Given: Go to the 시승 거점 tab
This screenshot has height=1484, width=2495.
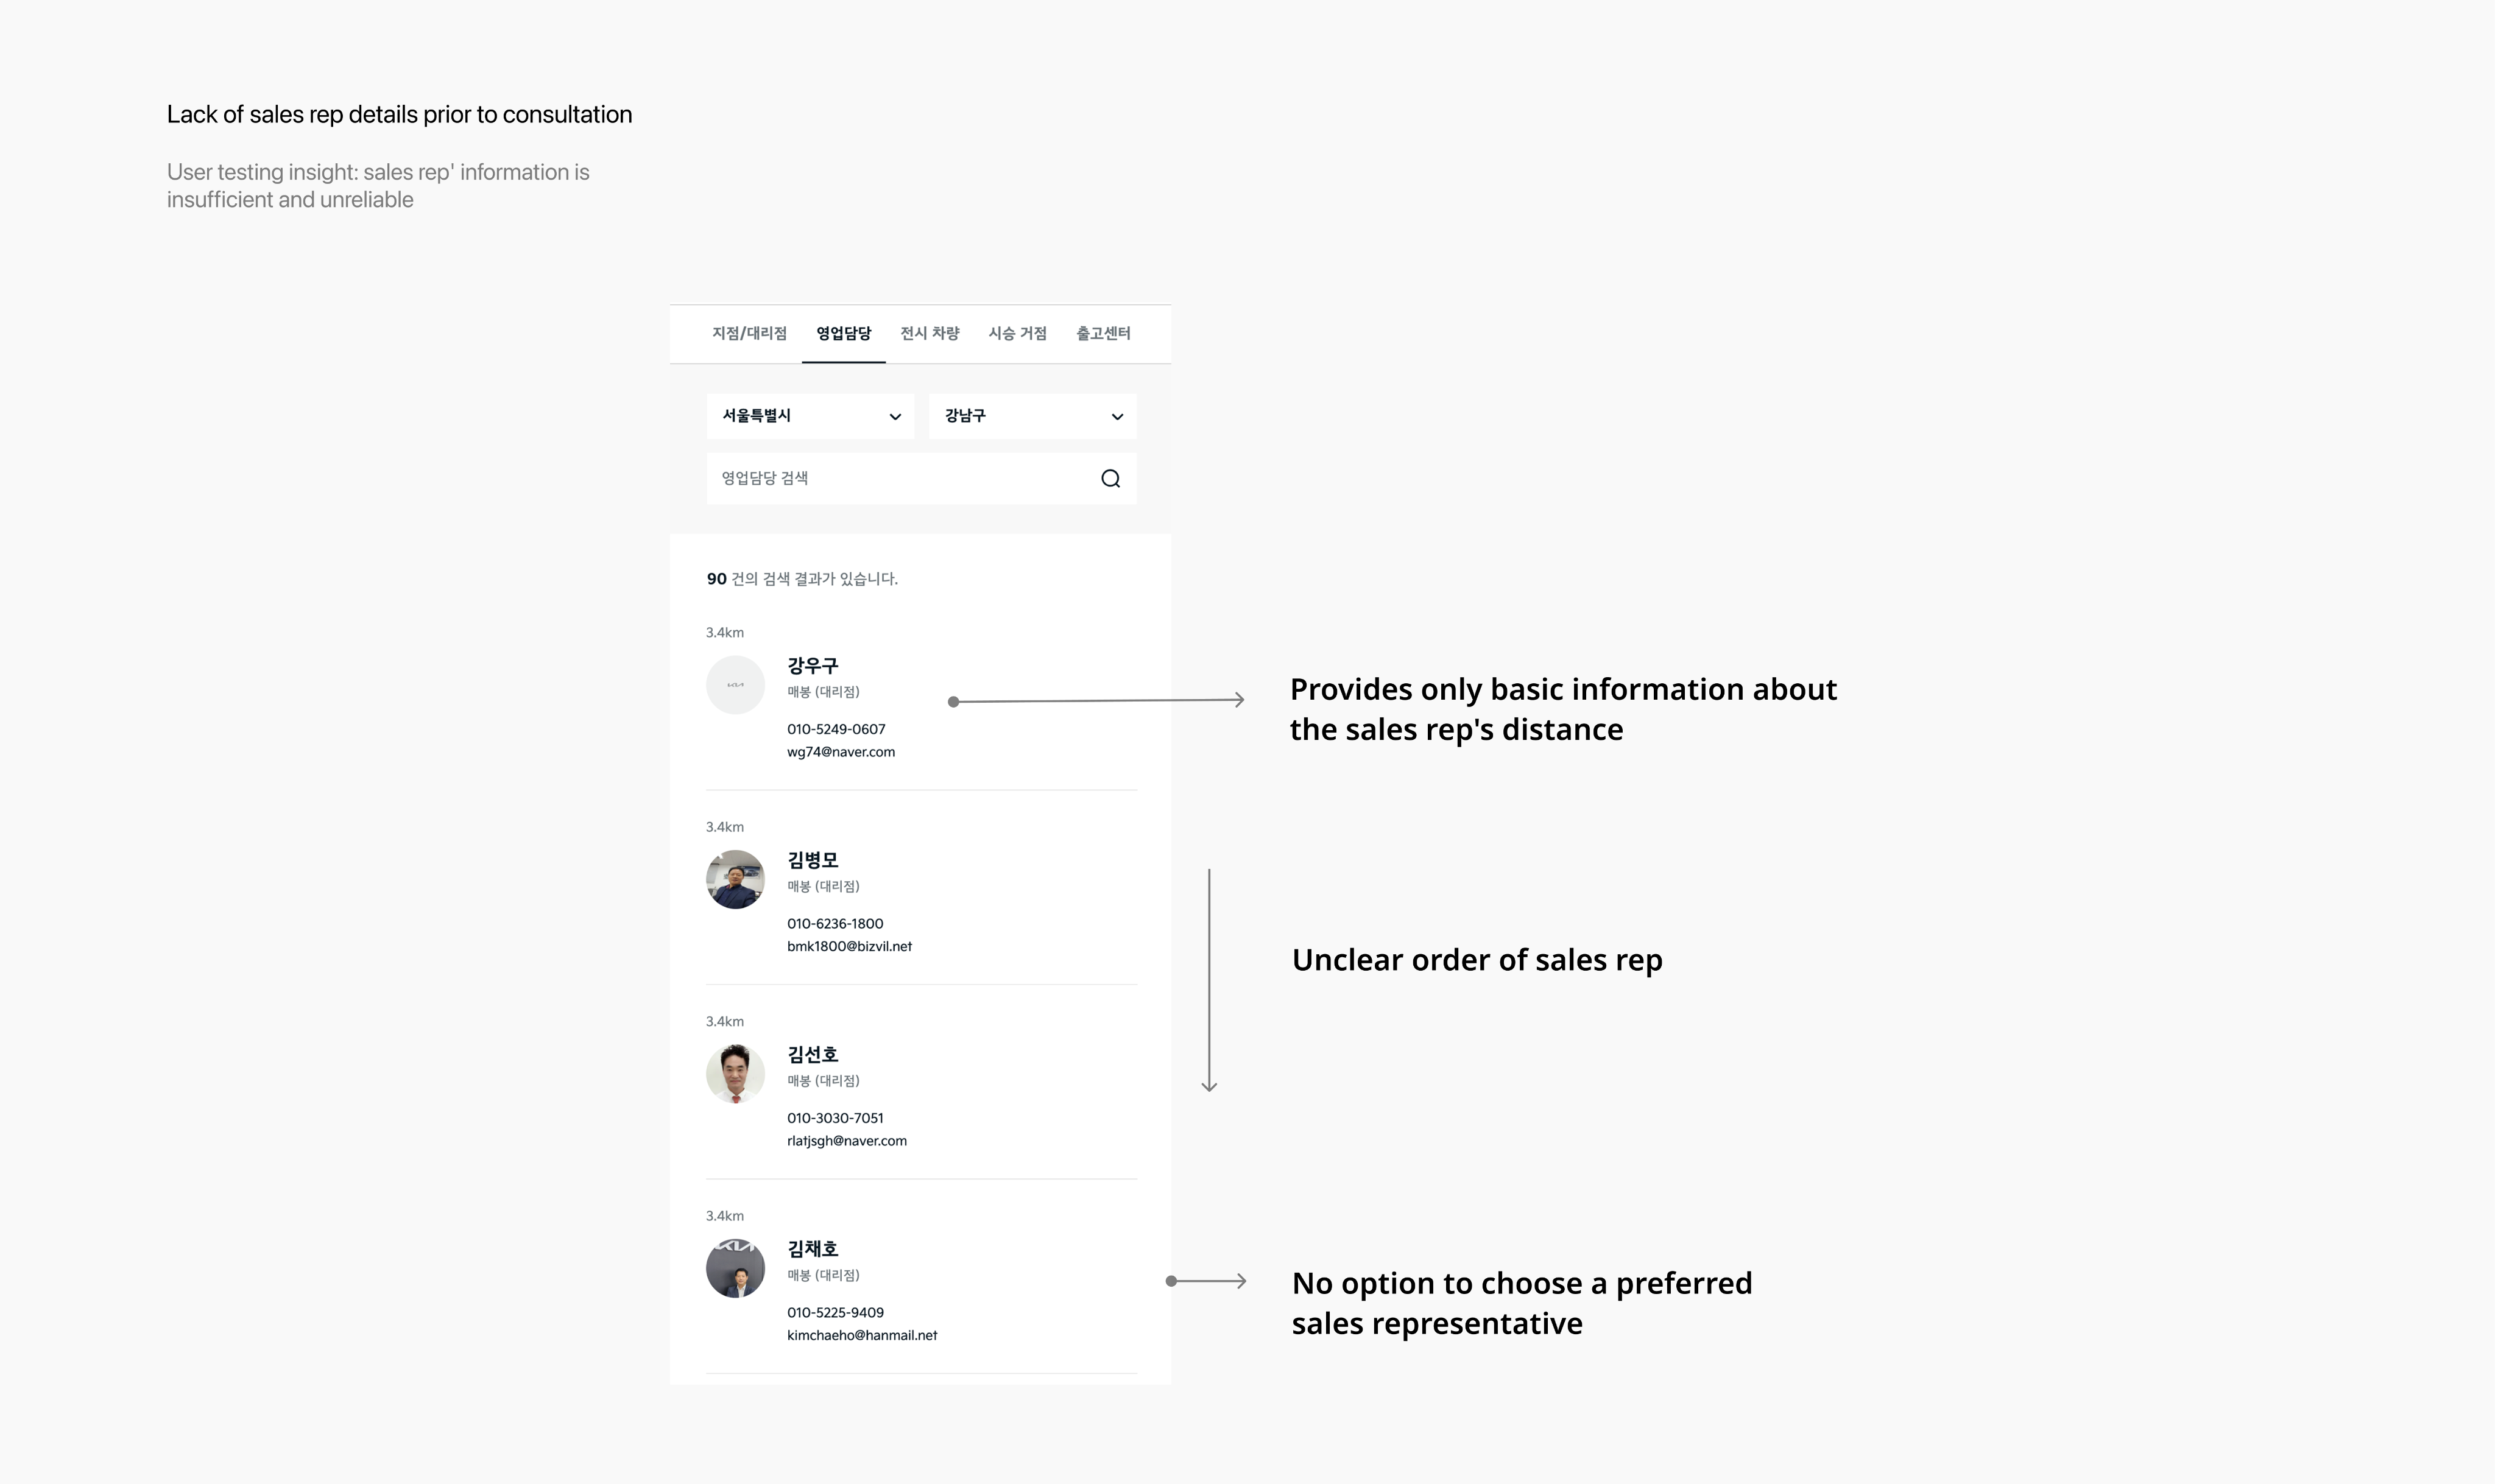Looking at the screenshot, I should point(1017,334).
